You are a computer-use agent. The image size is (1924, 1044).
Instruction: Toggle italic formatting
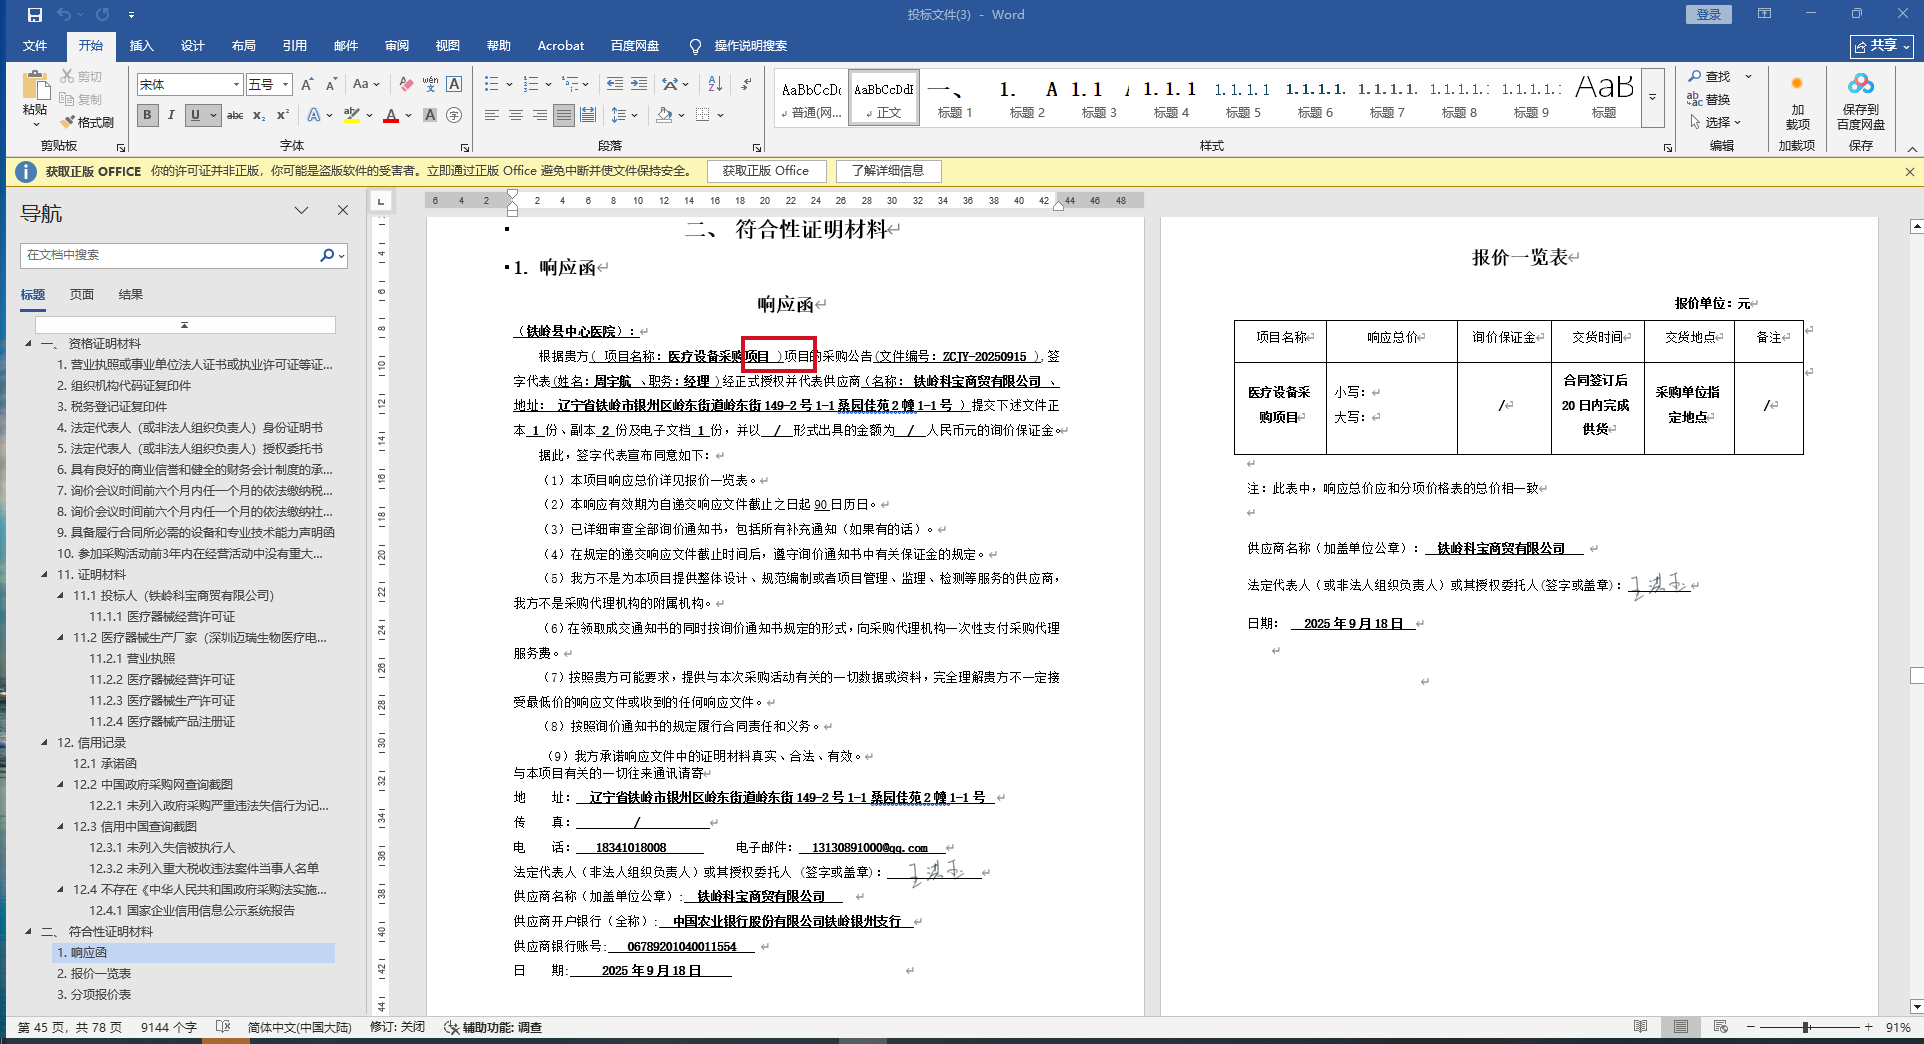[171, 116]
